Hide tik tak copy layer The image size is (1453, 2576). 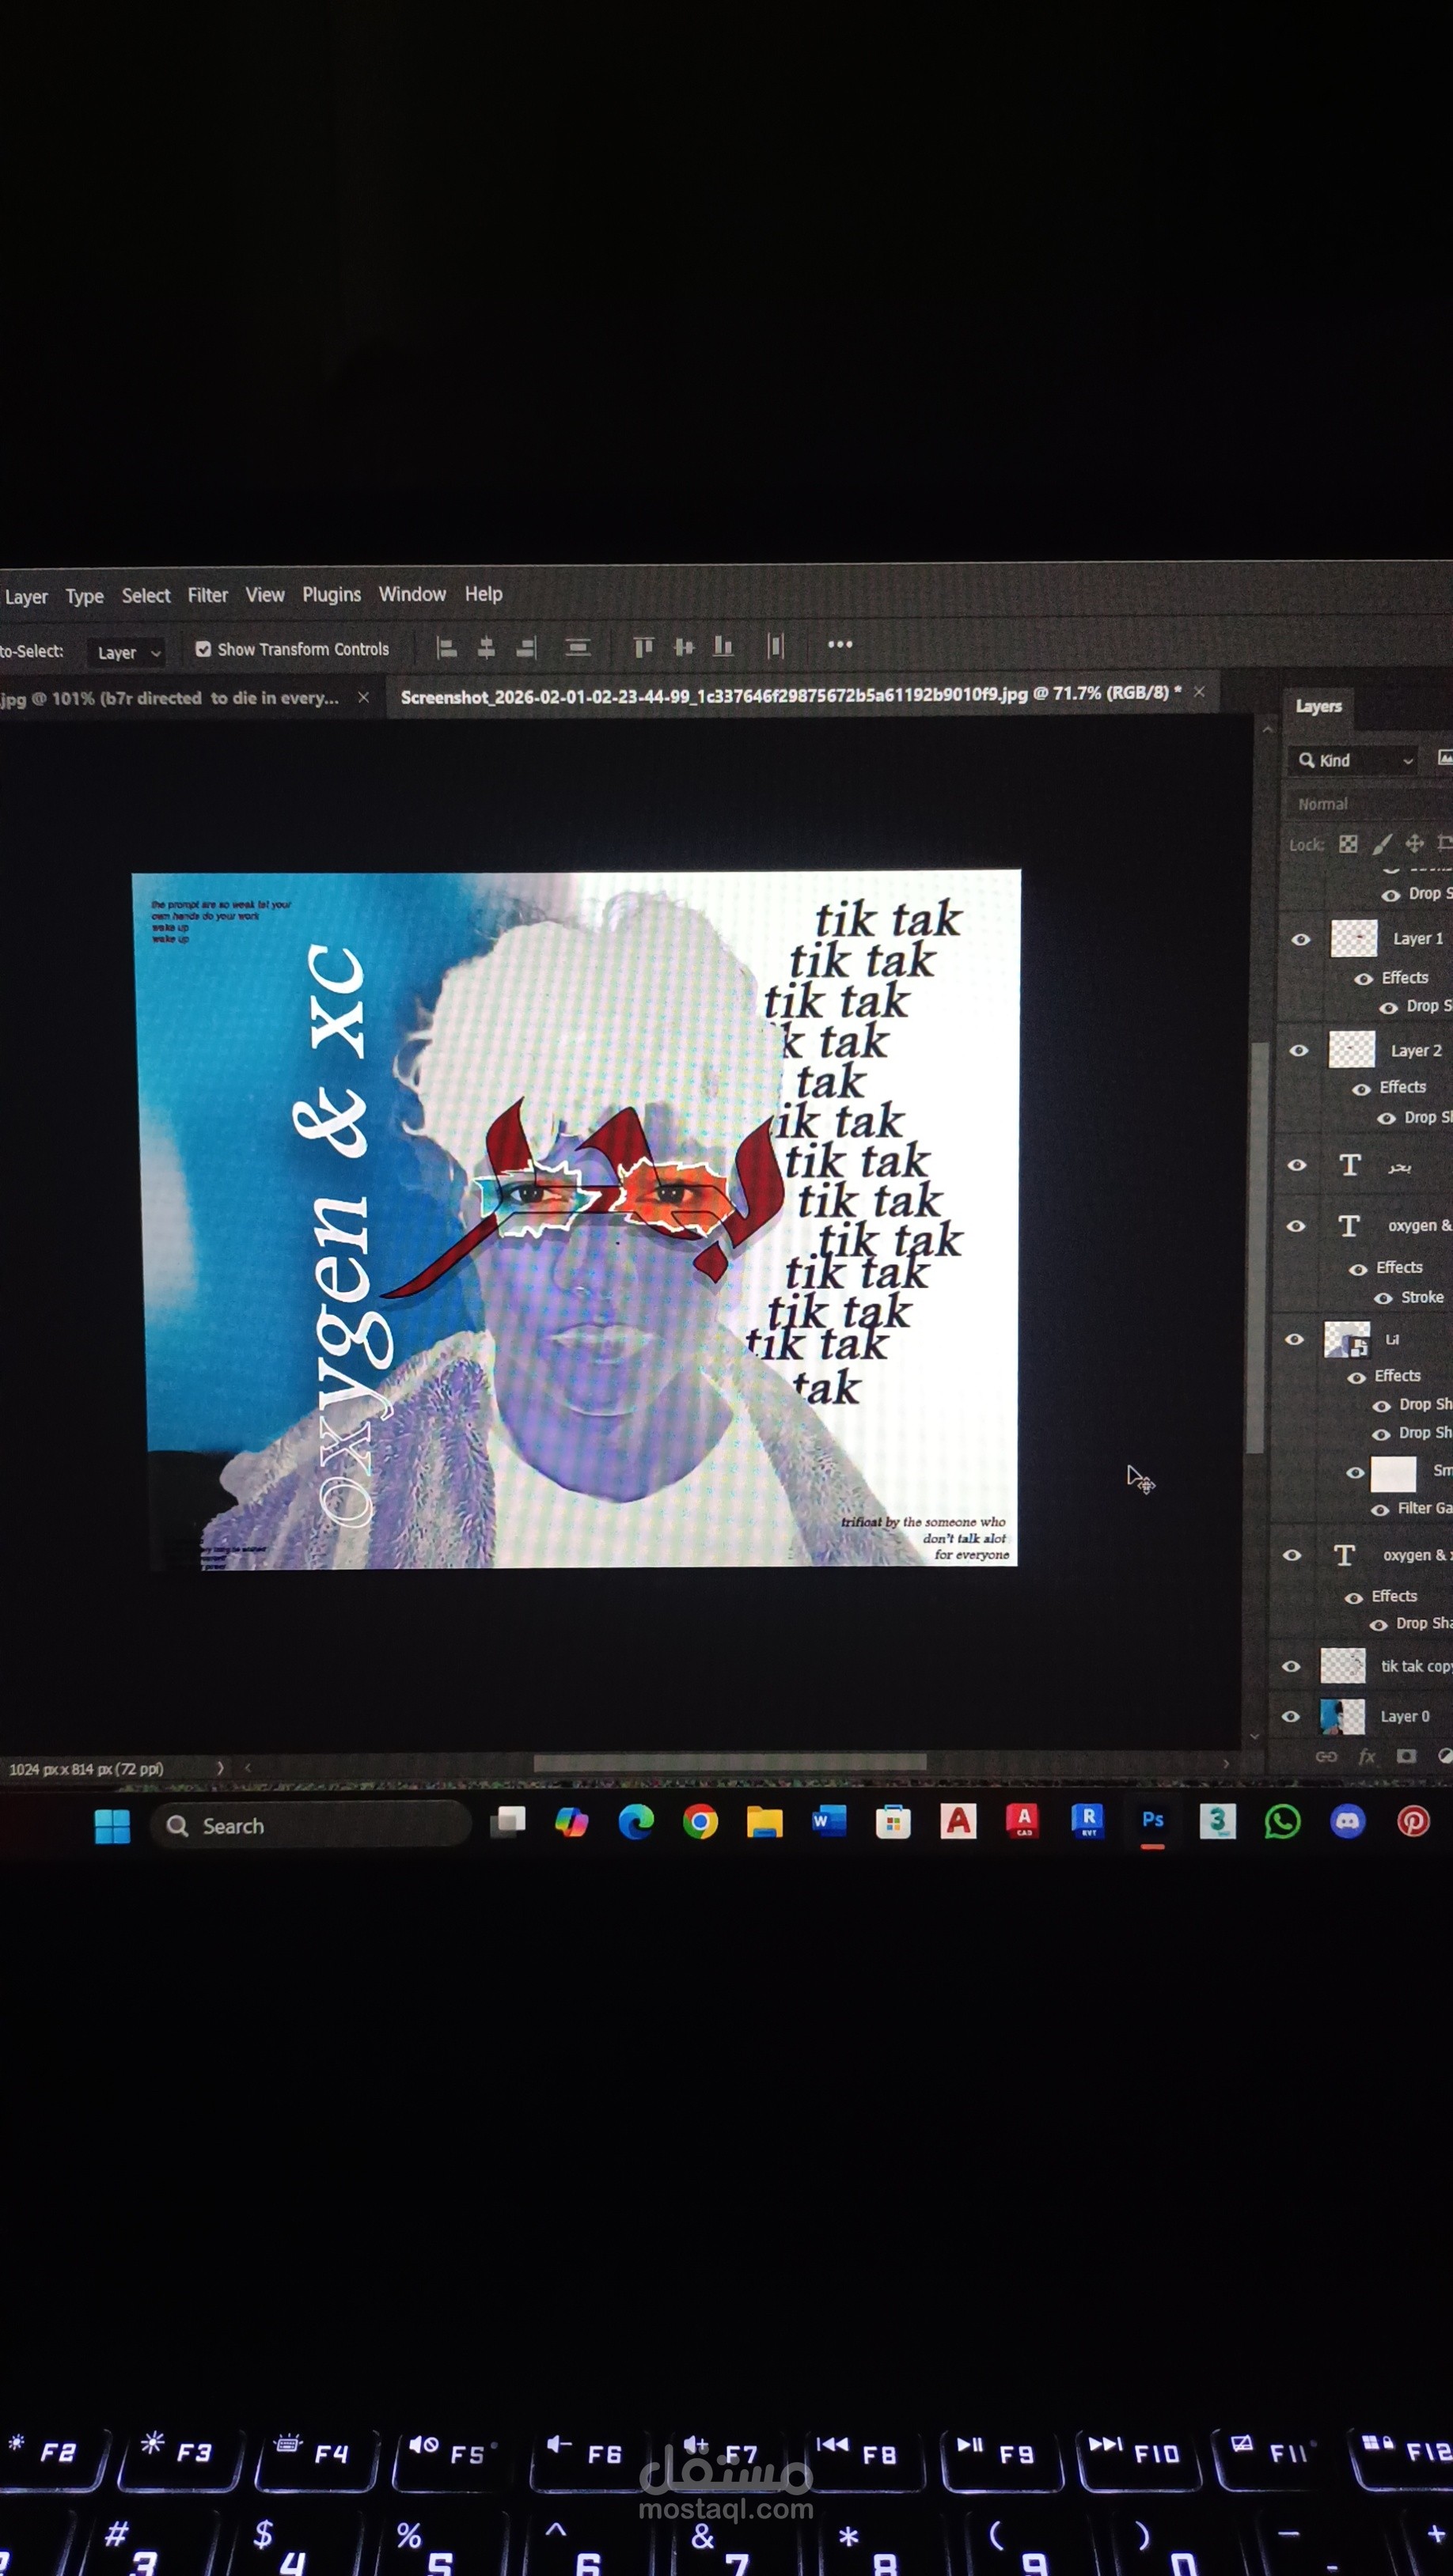[x=1291, y=1666]
